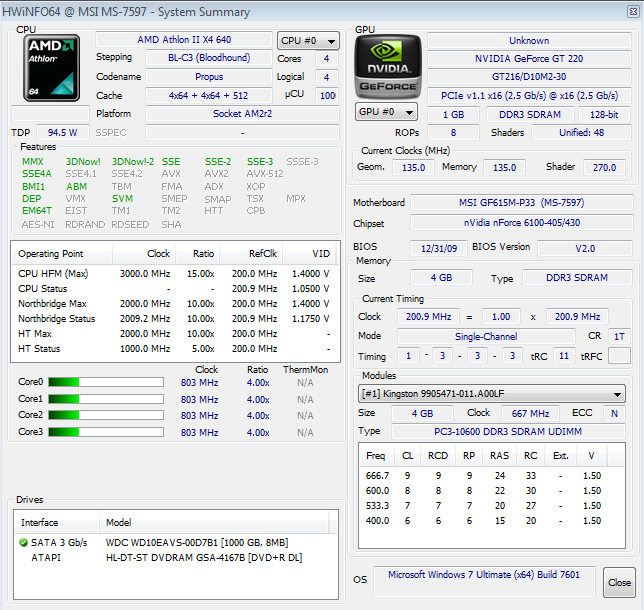Click the PCIe v1.1 x16 bus field

pos(529,96)
